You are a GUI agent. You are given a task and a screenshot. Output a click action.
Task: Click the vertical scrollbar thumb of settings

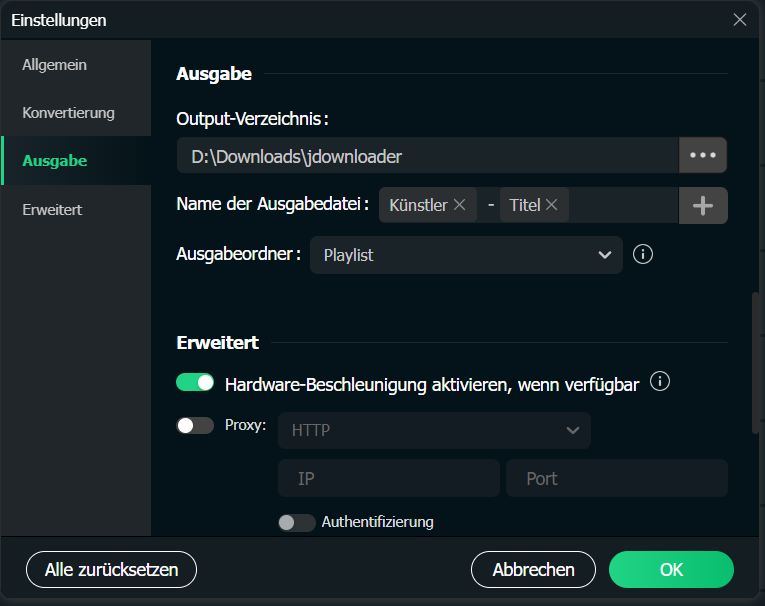click(x=756, y=360)
